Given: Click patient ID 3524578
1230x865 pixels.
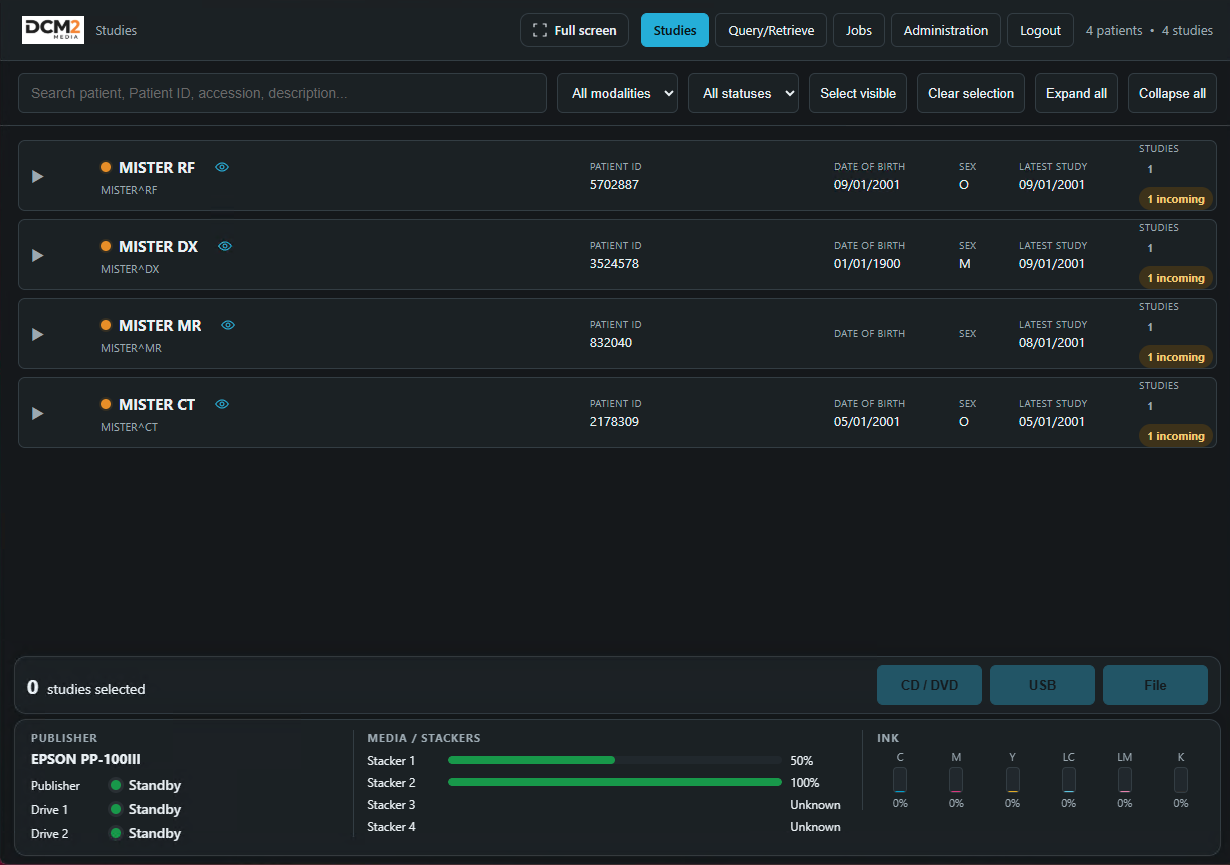Looking at the screenshot, I should coord(614,264).
